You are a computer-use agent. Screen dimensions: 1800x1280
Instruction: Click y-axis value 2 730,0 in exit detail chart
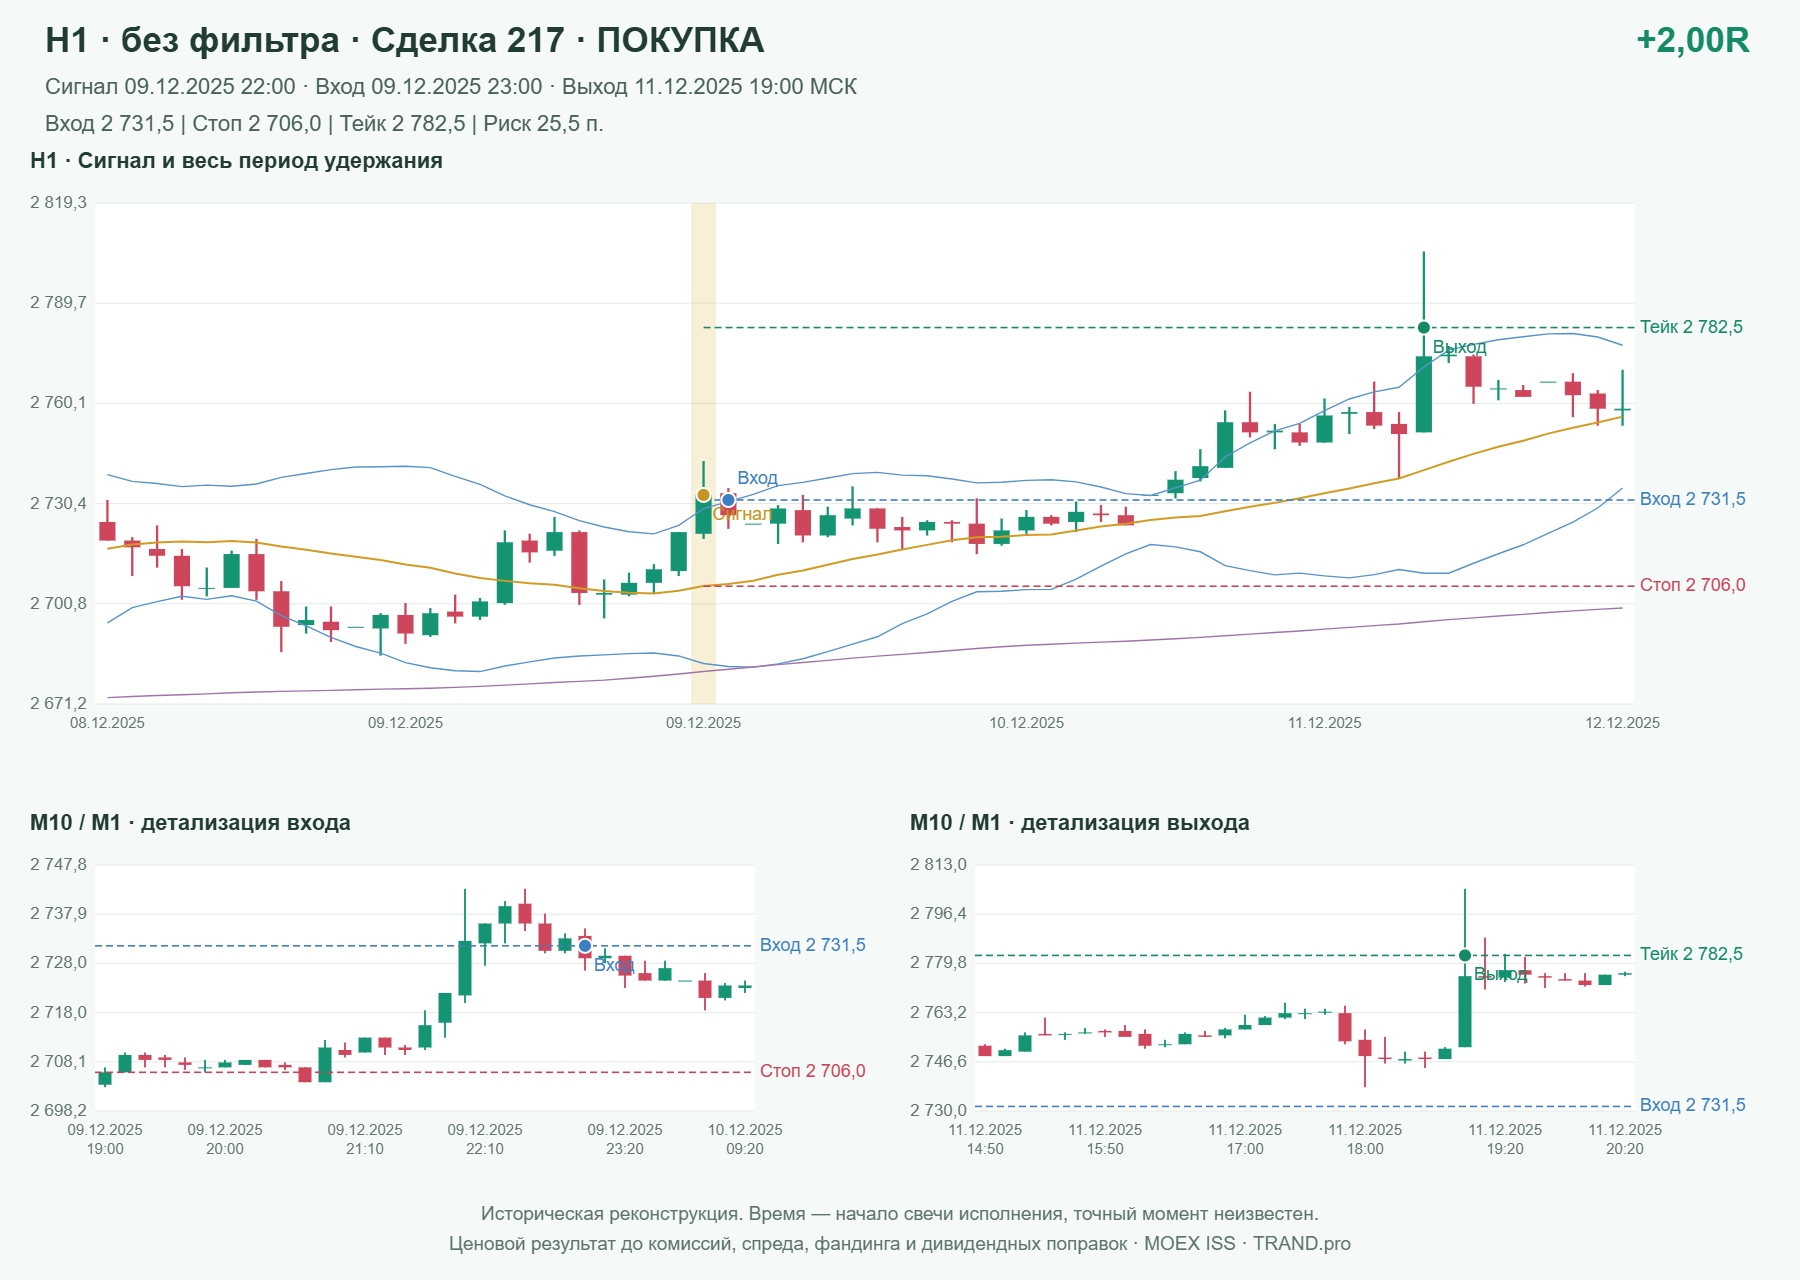pyautogui.click(x=938, y=1111)
